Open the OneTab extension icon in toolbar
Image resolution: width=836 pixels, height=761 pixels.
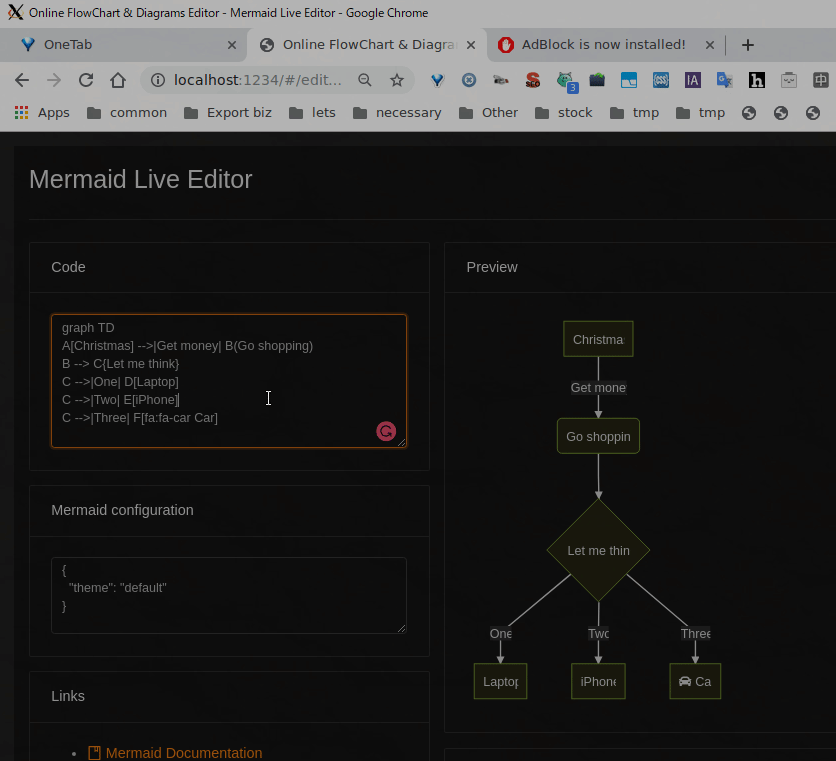point(437,80)
